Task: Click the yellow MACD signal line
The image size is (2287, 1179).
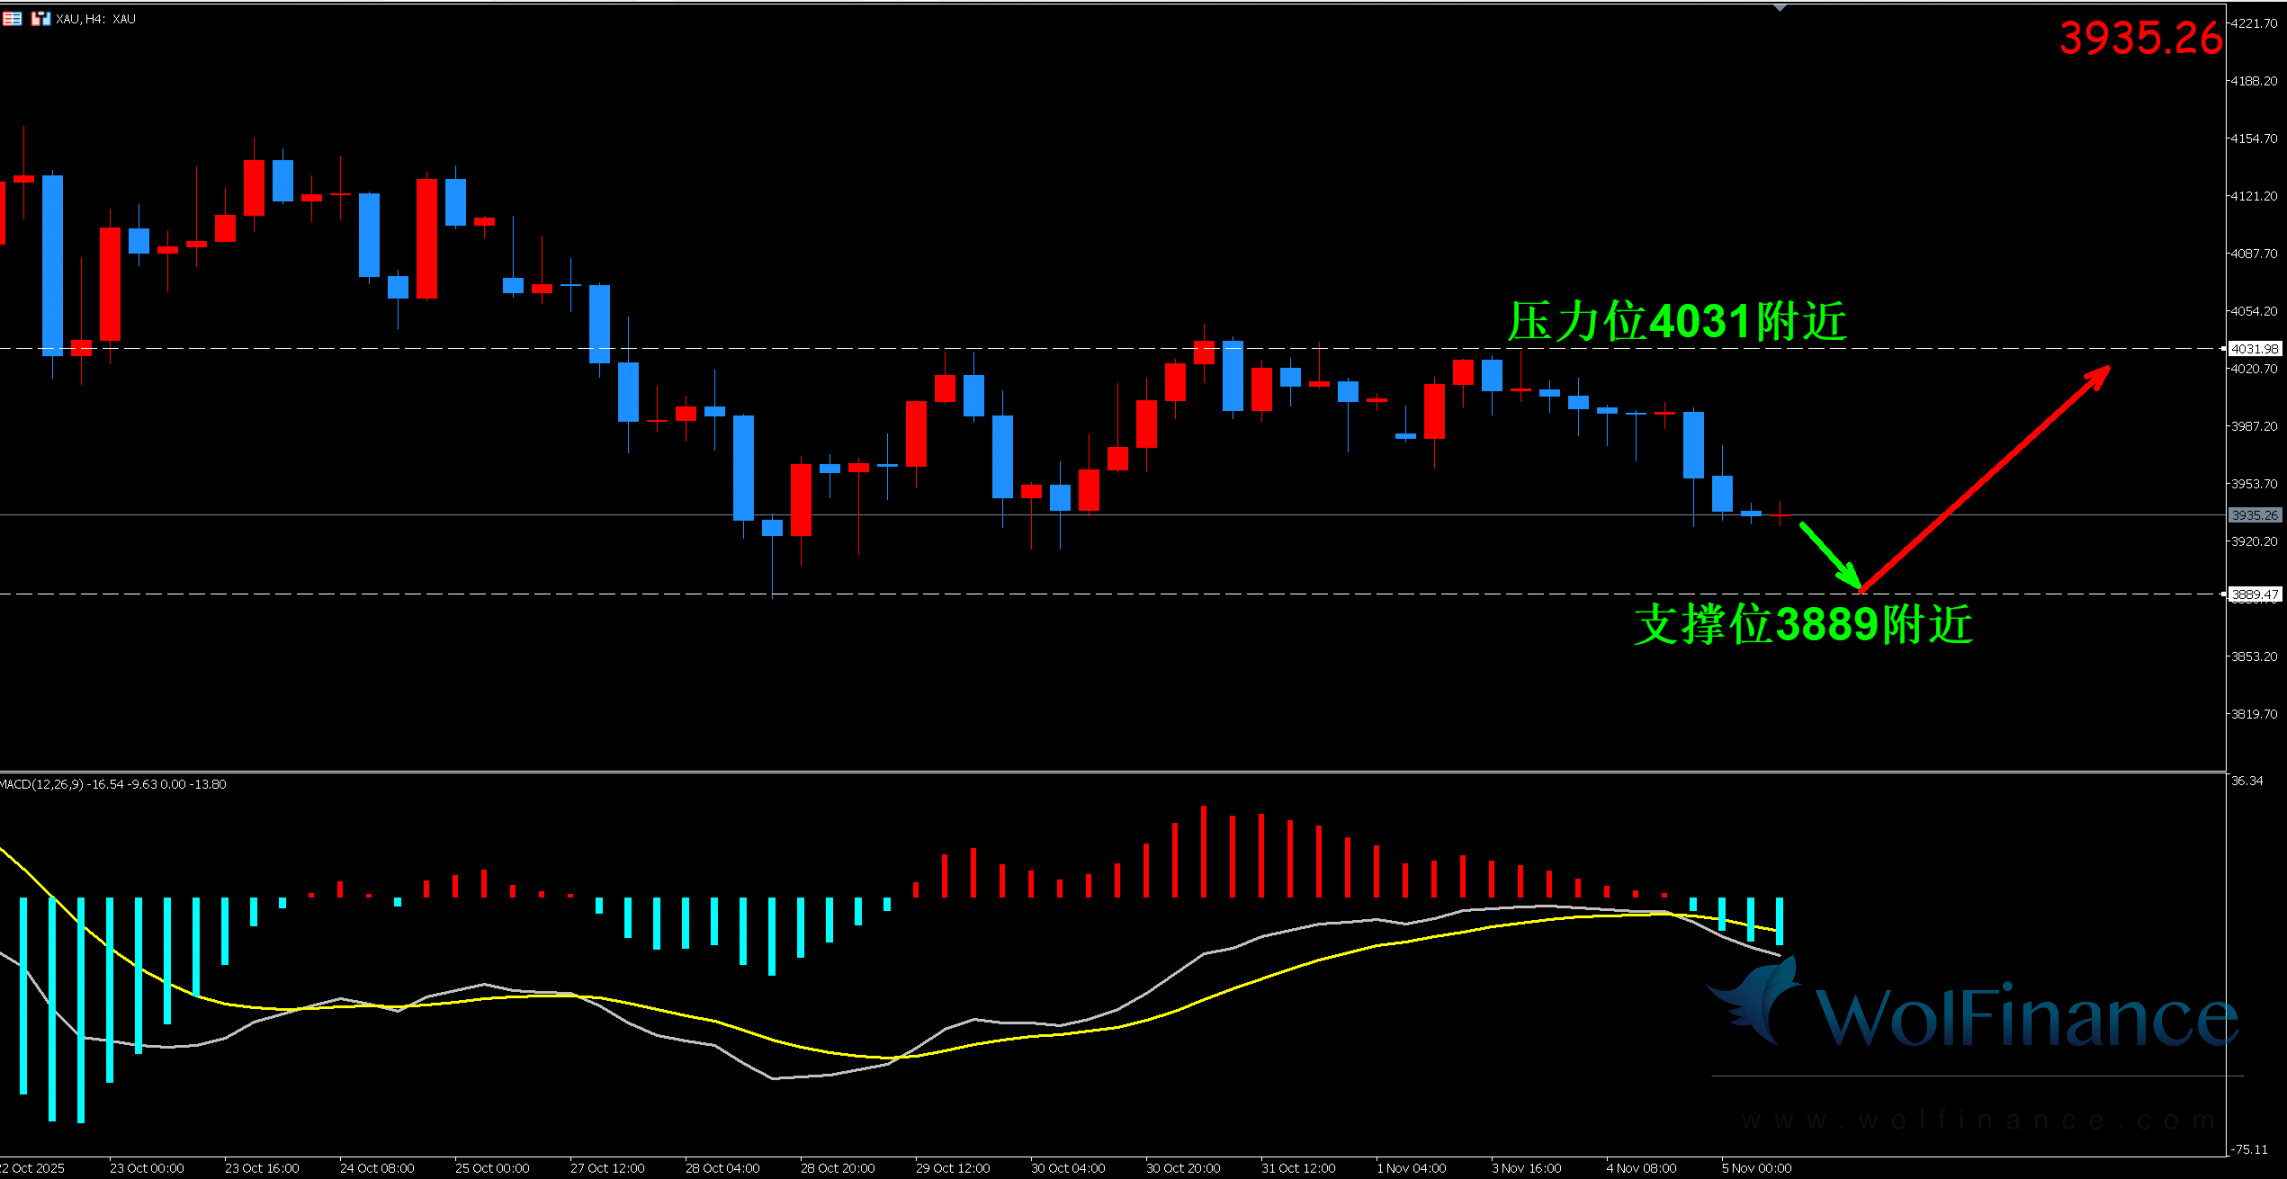Action: click(1300, 965)
